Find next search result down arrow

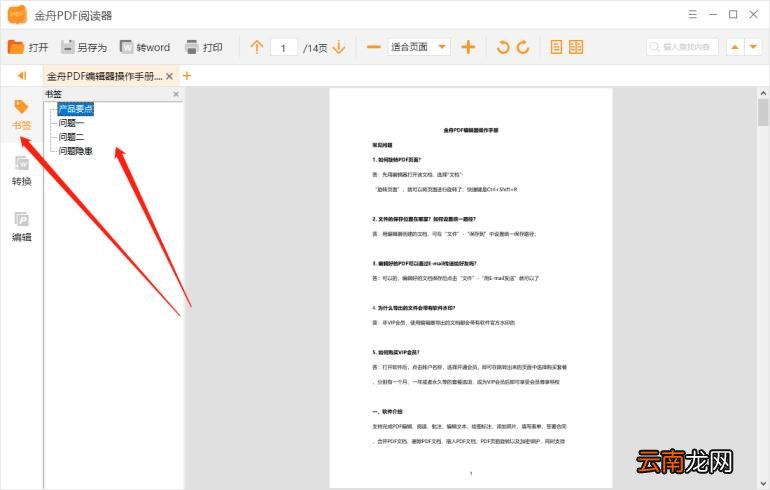pos(753,47)
